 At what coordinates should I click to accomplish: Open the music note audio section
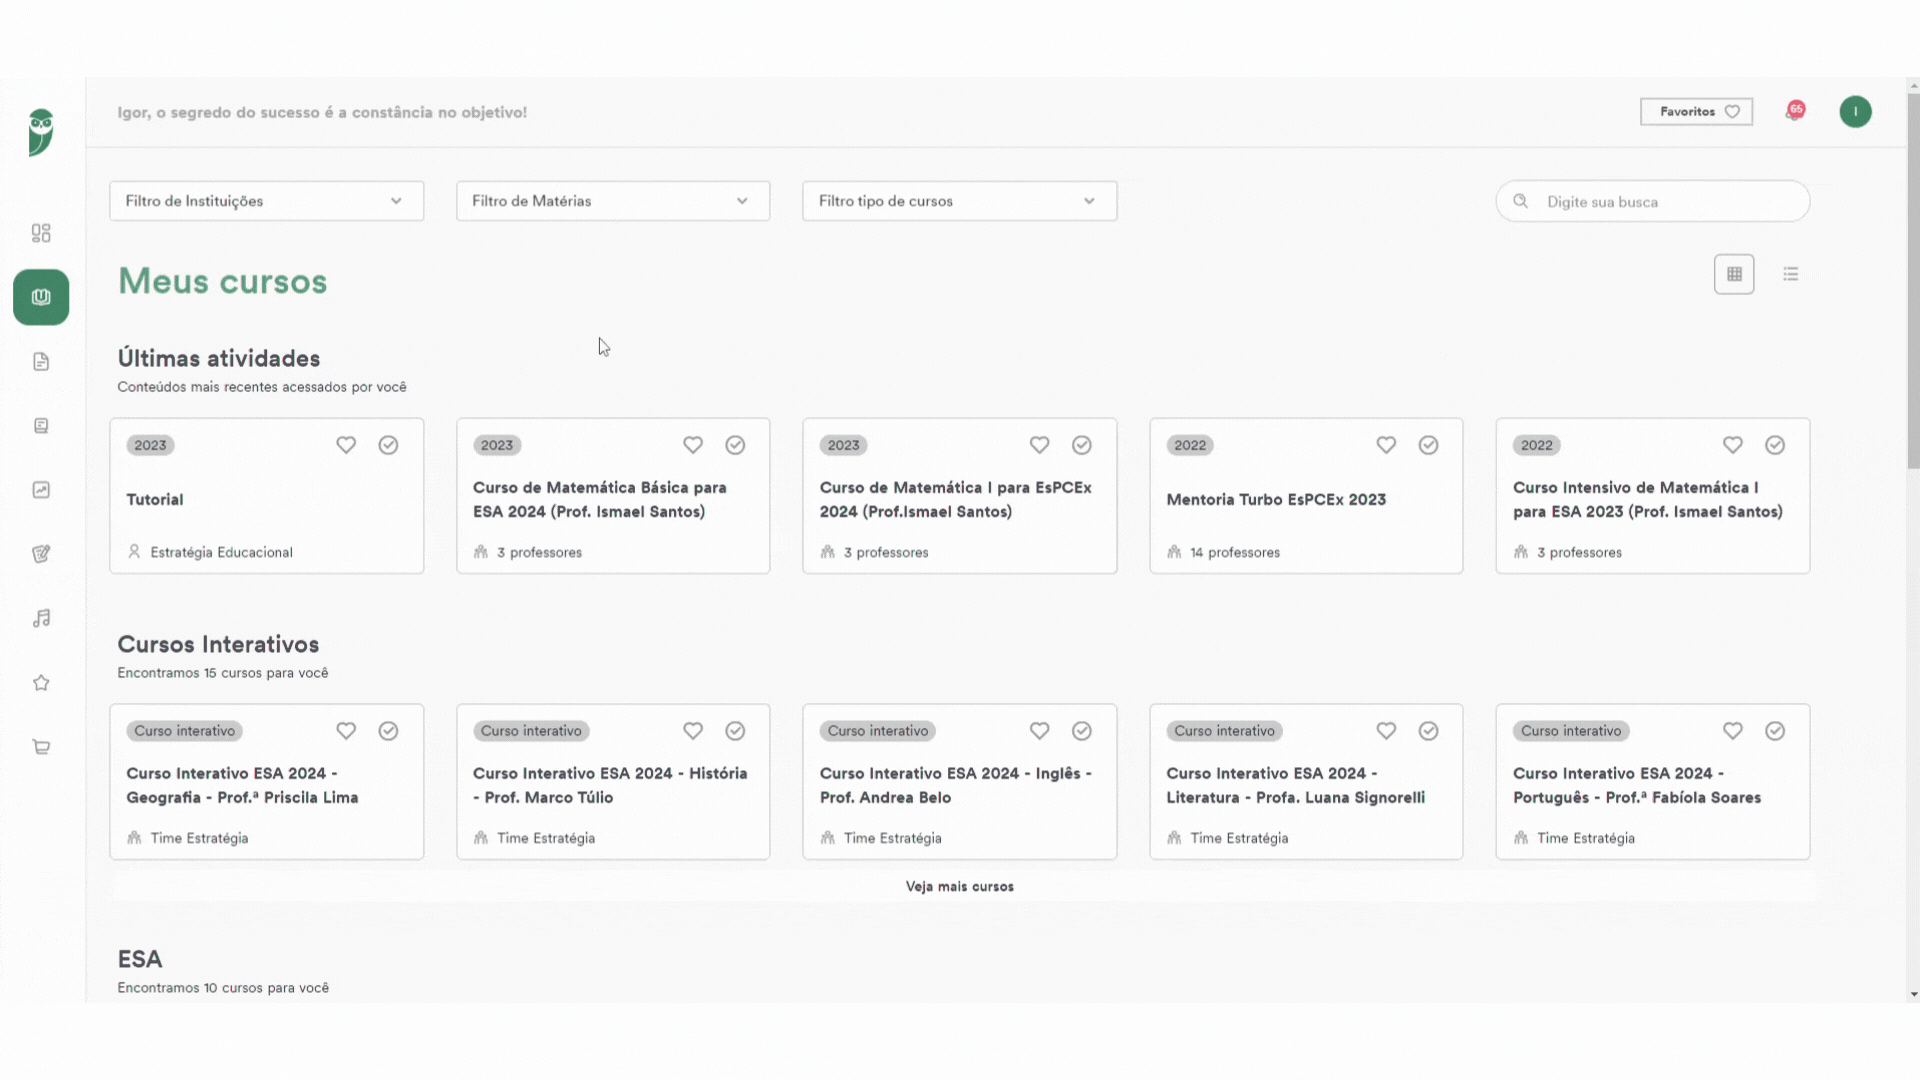pos(41,619)
